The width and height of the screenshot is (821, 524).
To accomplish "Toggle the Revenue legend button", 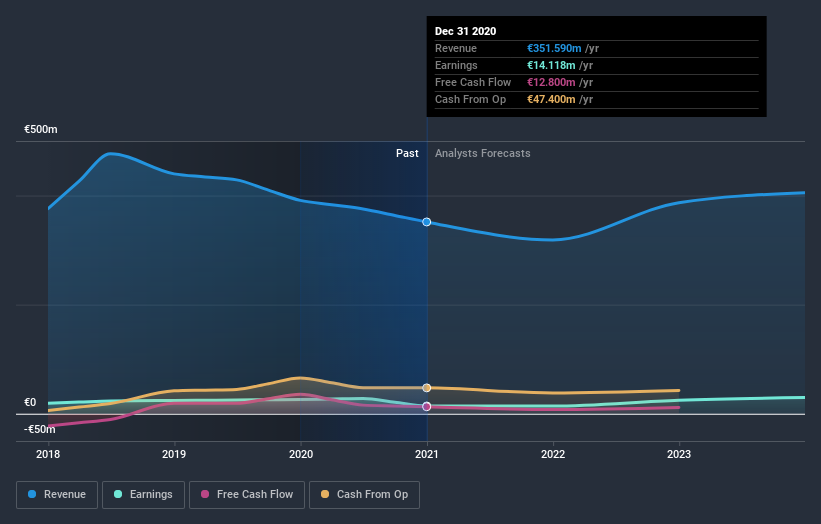I will [x=57, y=495].
